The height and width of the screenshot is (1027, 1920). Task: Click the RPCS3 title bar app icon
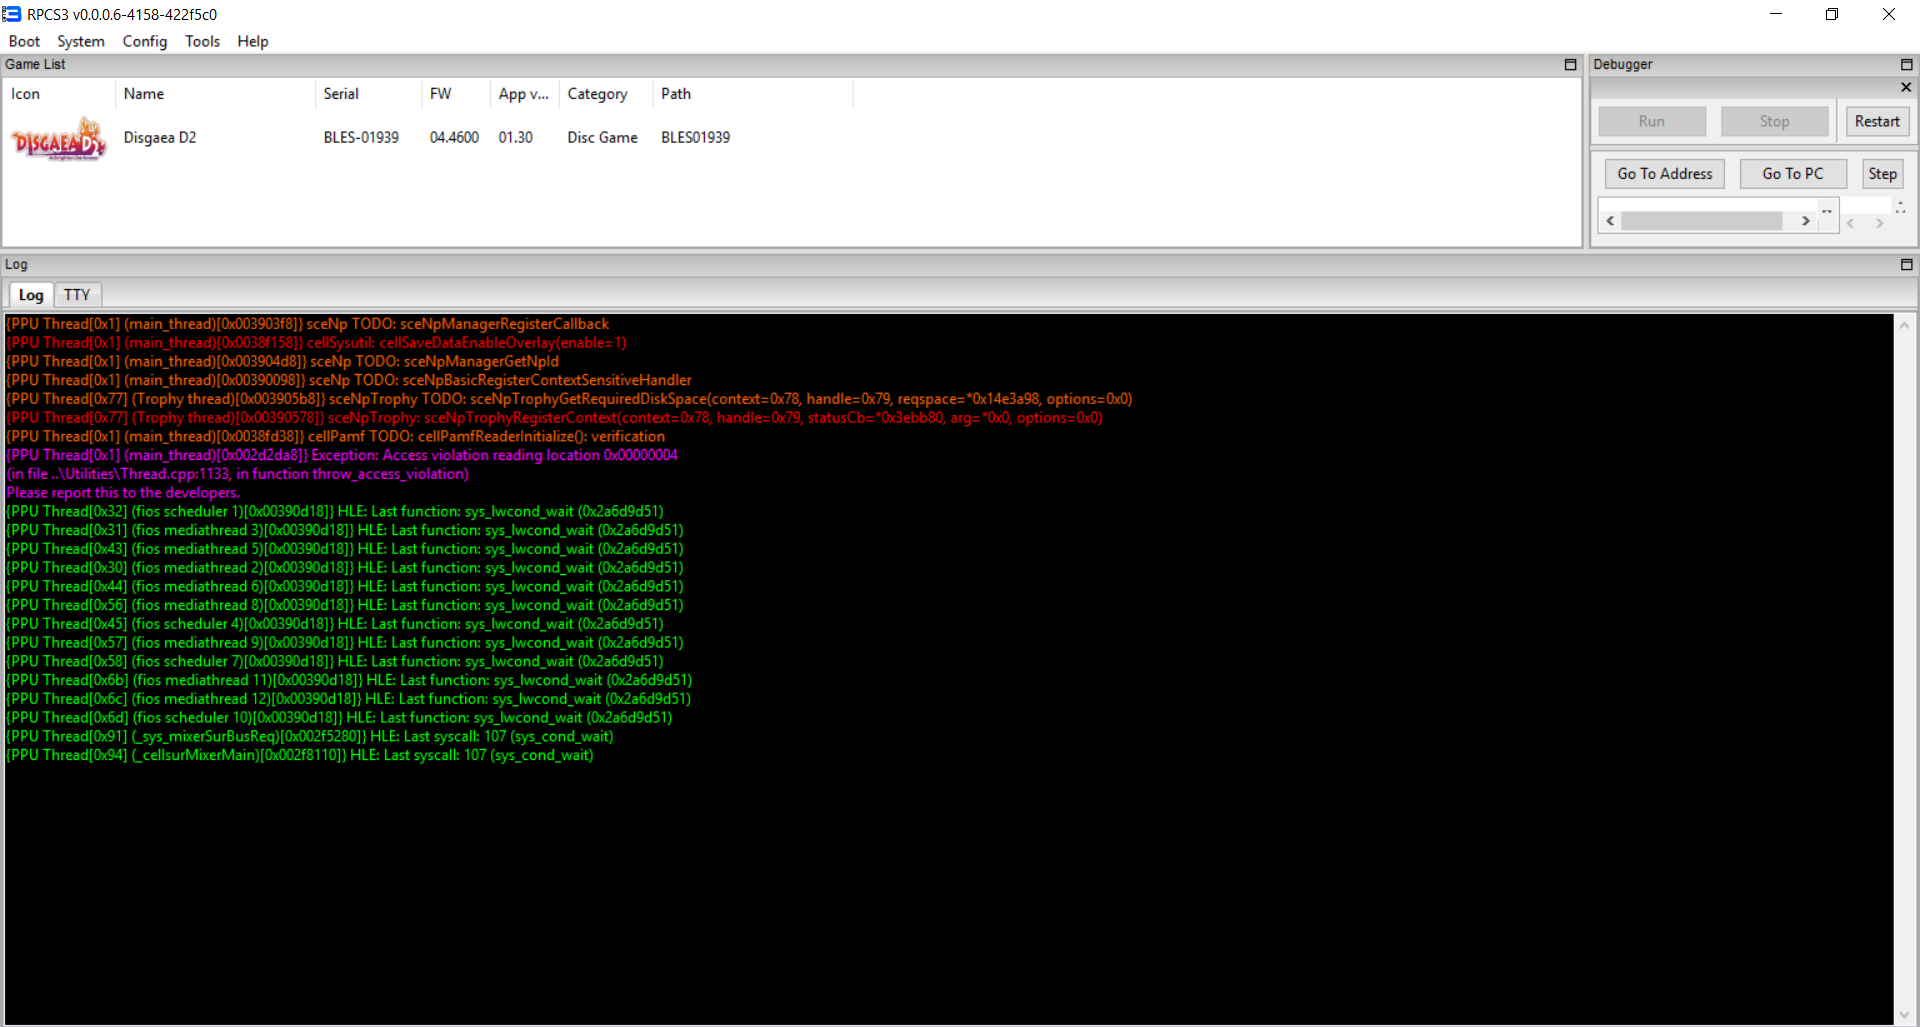(x=12, y=14)
